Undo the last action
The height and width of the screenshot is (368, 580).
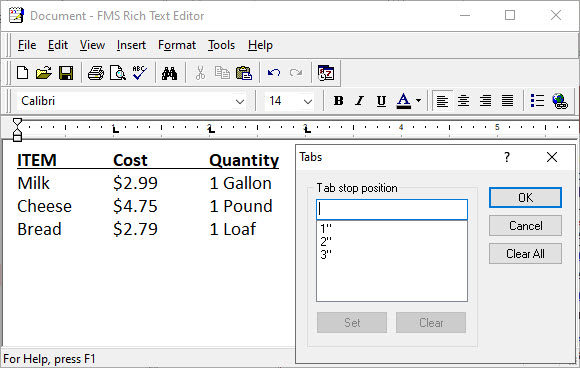coord(274,72)
